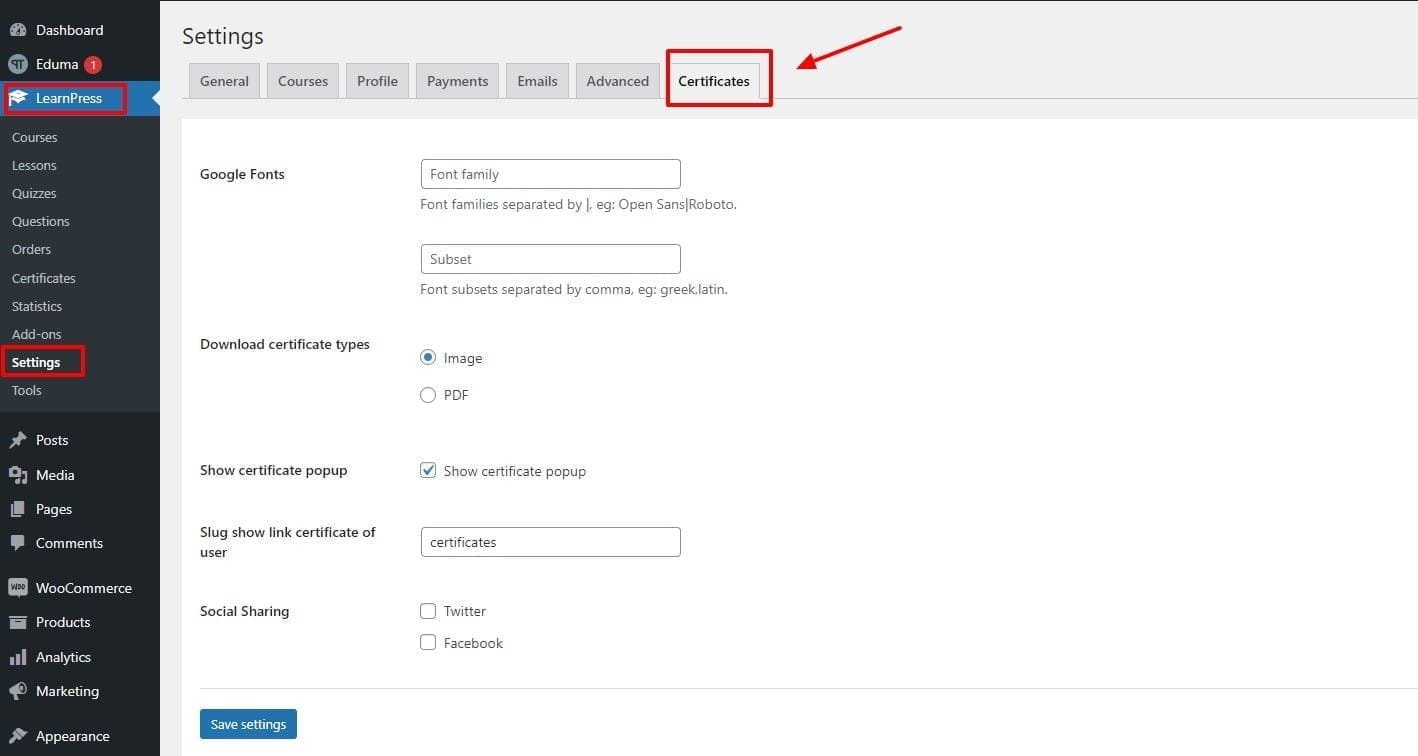Enable Twitter social sharing
The image size is (1418, 756).
pos(428,610)
